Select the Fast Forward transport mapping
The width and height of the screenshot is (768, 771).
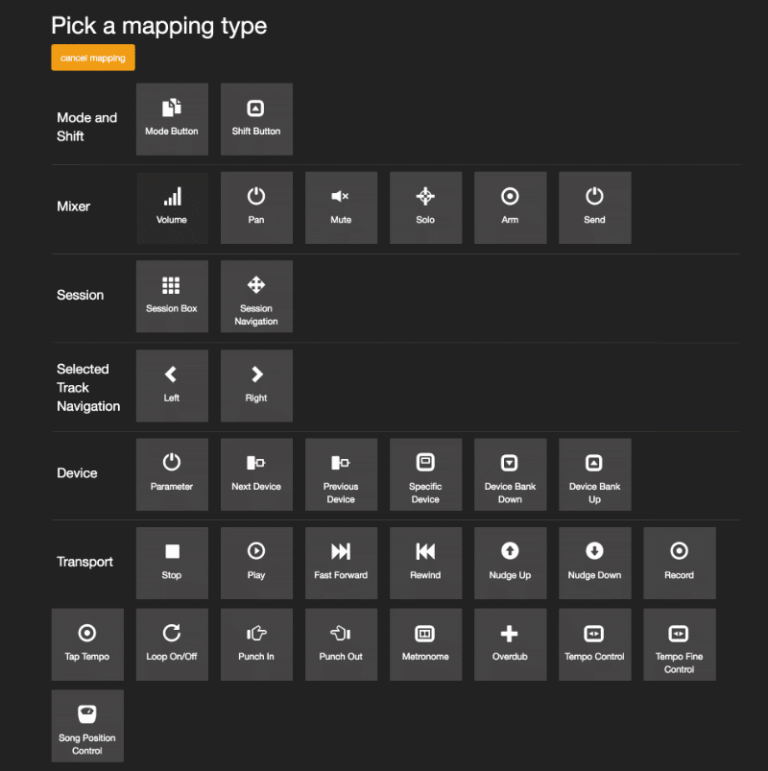341,563
